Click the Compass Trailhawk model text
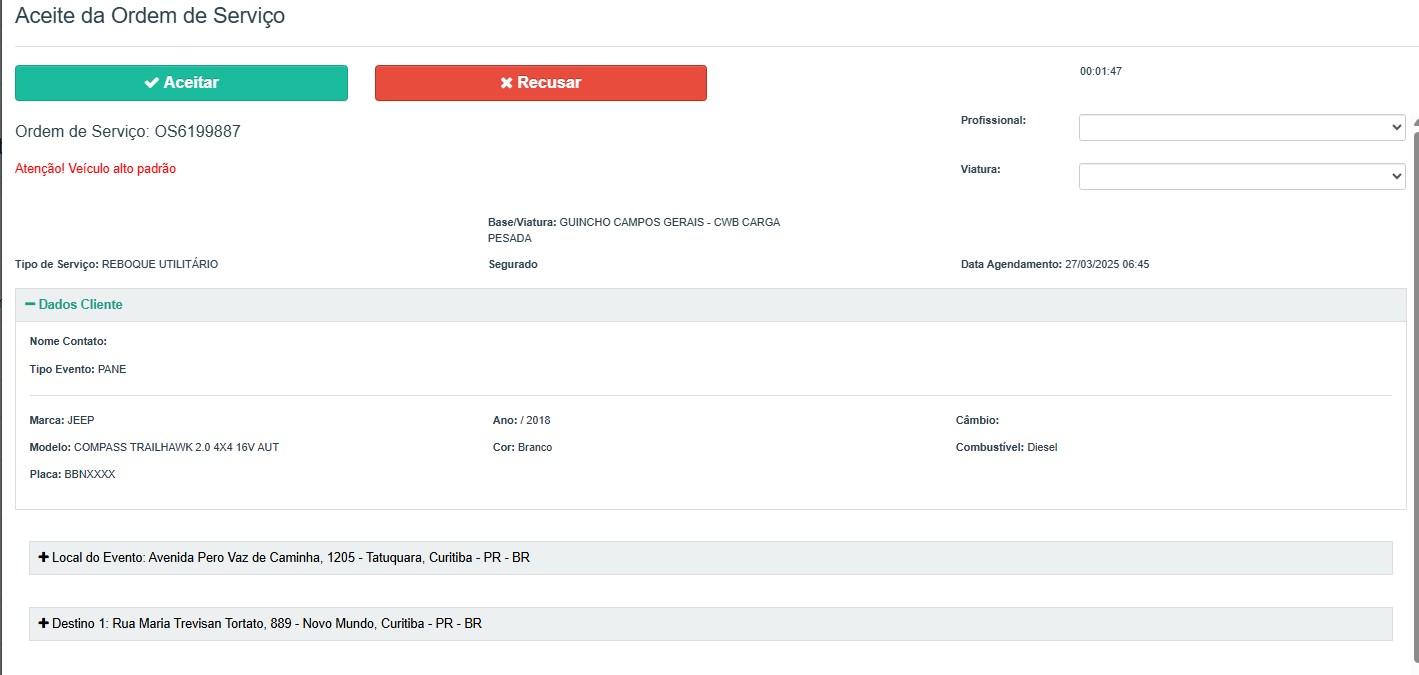This screenshot has width=1419, height=675. (x=176, y=447)
